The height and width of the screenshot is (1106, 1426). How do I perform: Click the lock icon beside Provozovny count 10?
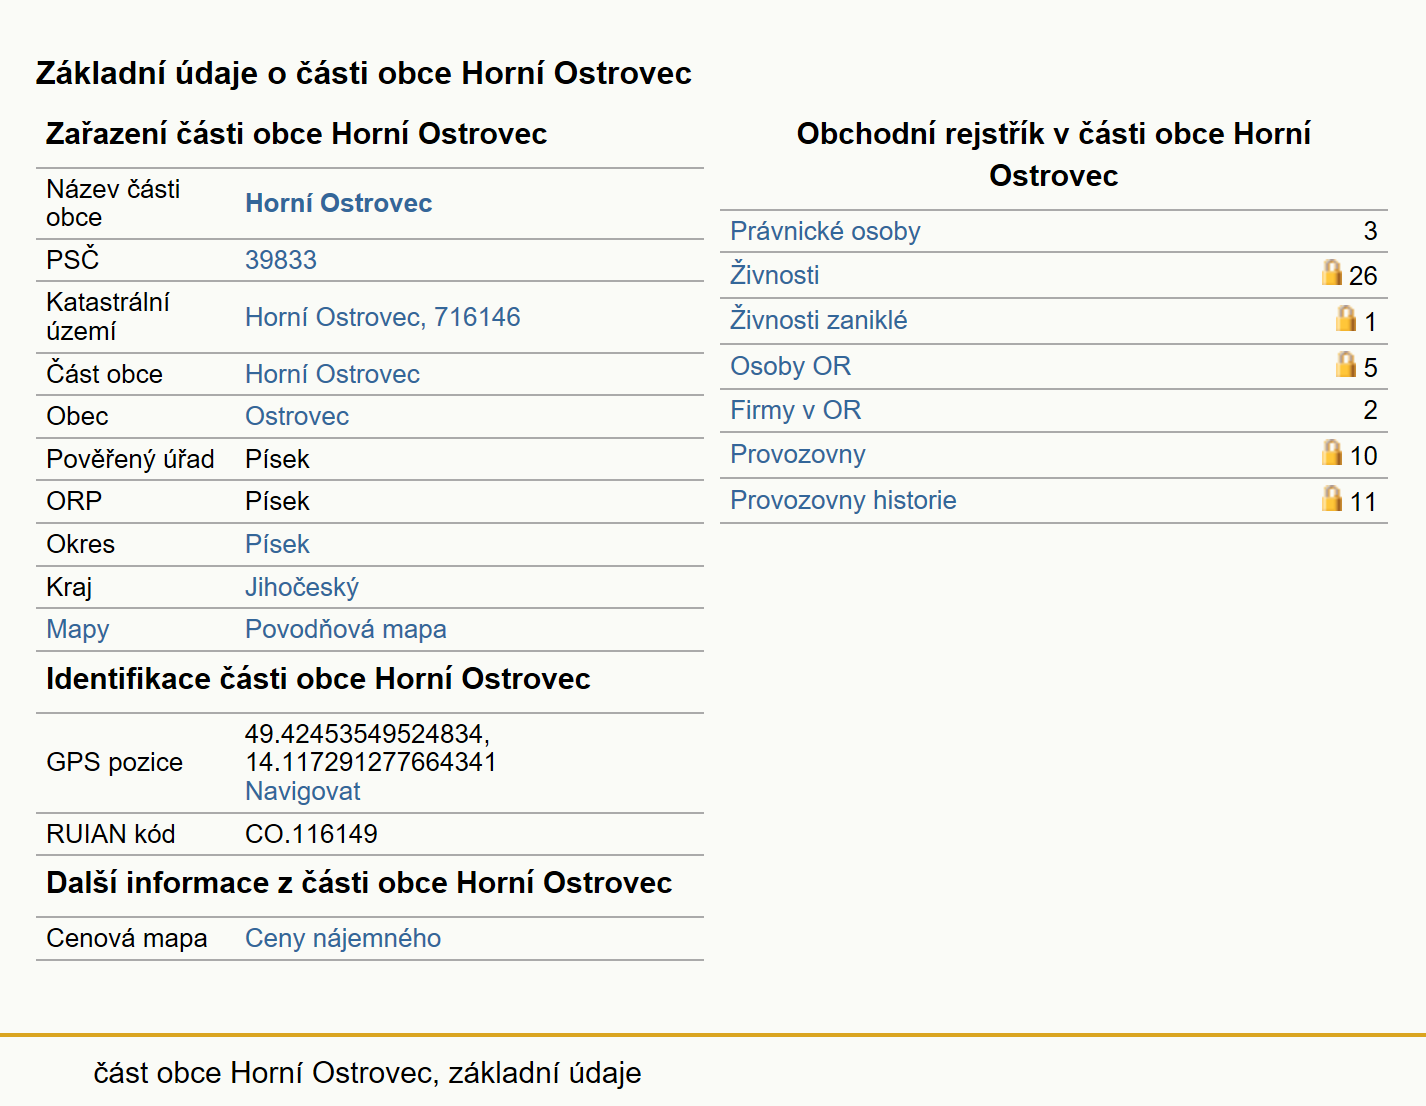point(1331,452)
